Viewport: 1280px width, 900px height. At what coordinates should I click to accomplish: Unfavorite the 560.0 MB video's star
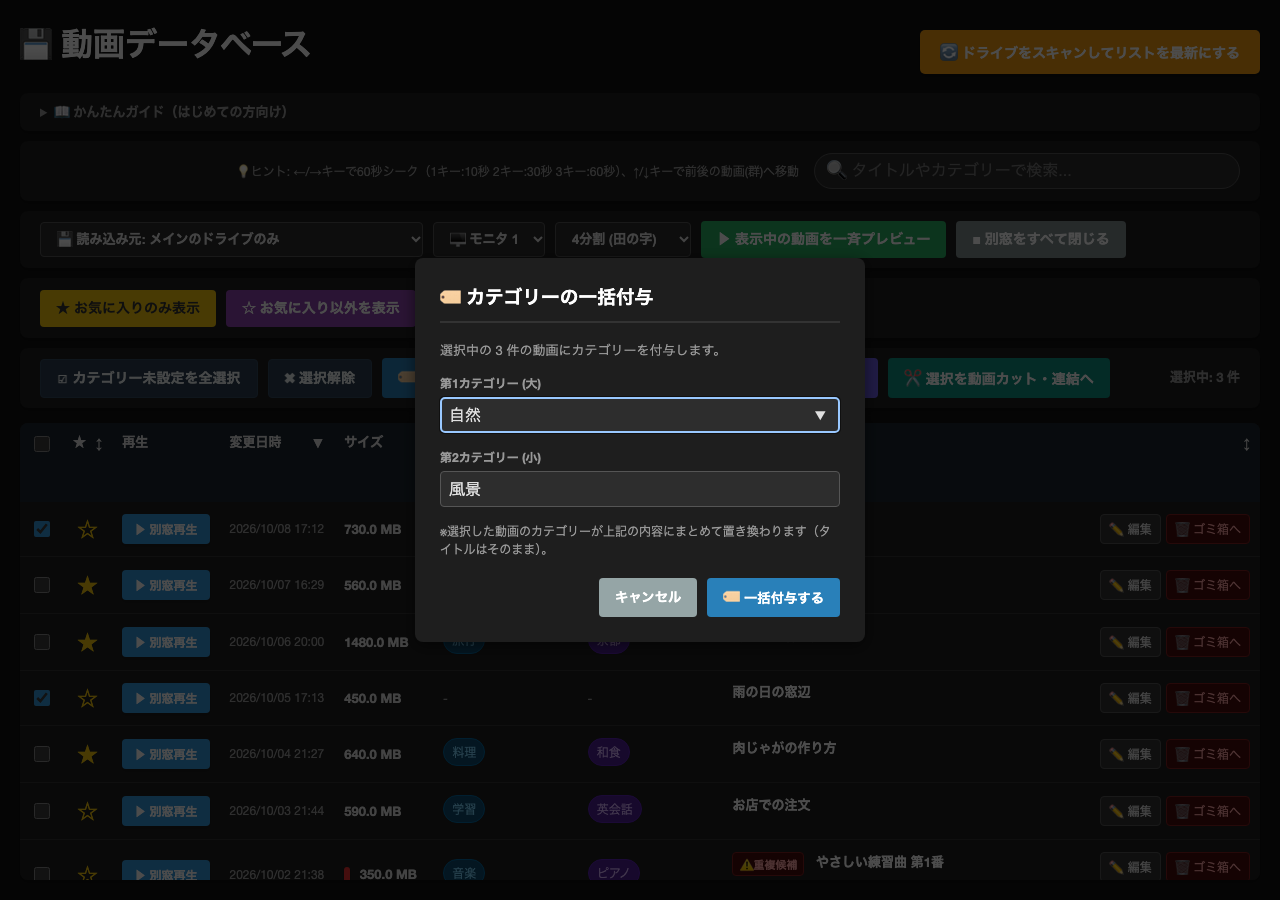point(87,585)
